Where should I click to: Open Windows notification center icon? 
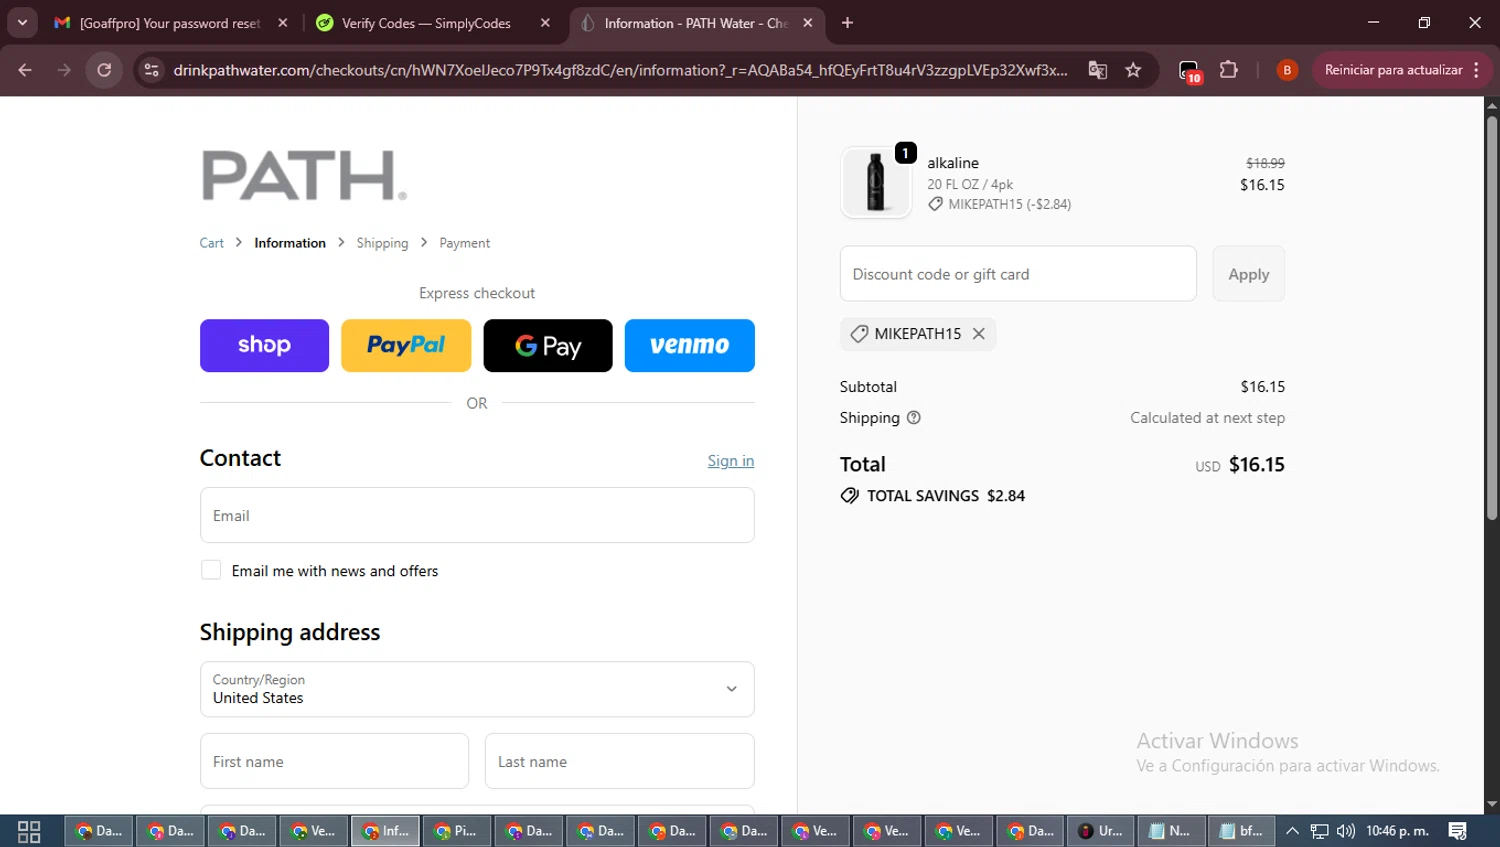coord(1458,831)
